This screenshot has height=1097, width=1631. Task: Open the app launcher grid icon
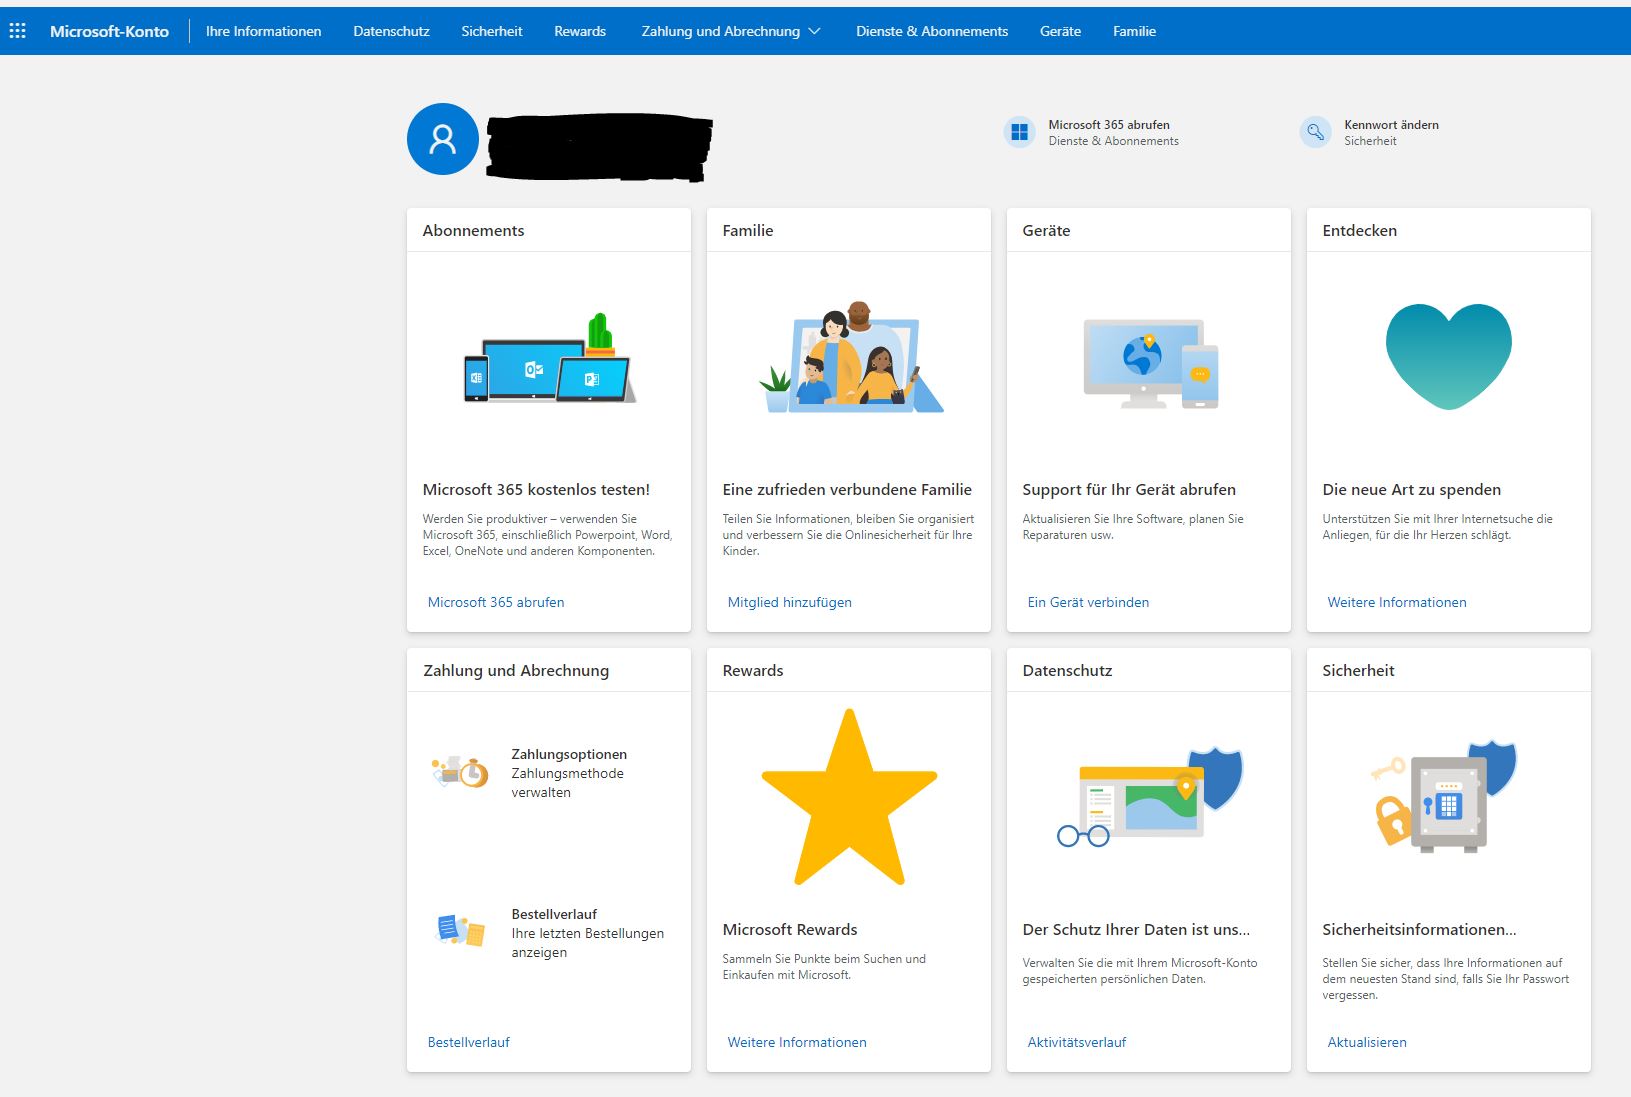(x=17, y=31)
